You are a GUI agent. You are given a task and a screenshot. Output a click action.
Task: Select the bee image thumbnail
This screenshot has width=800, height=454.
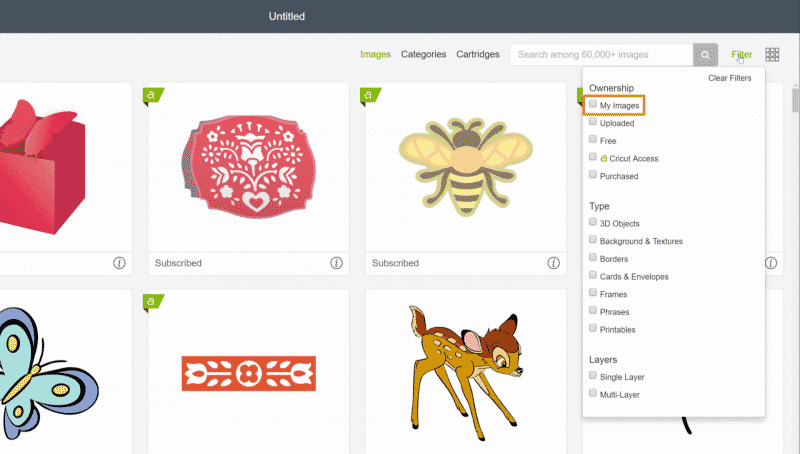pyautogui.click(x=465, y=166)
